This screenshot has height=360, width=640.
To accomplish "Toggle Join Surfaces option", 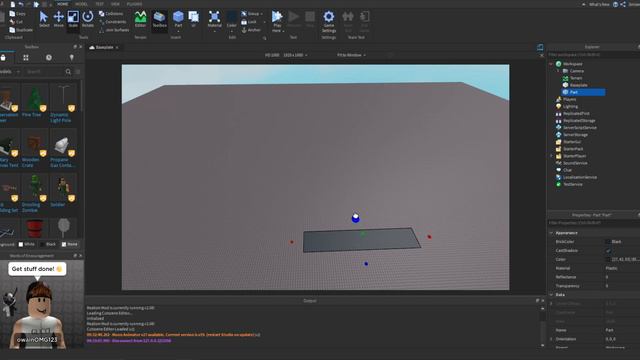I will click(x=114, y=30).
